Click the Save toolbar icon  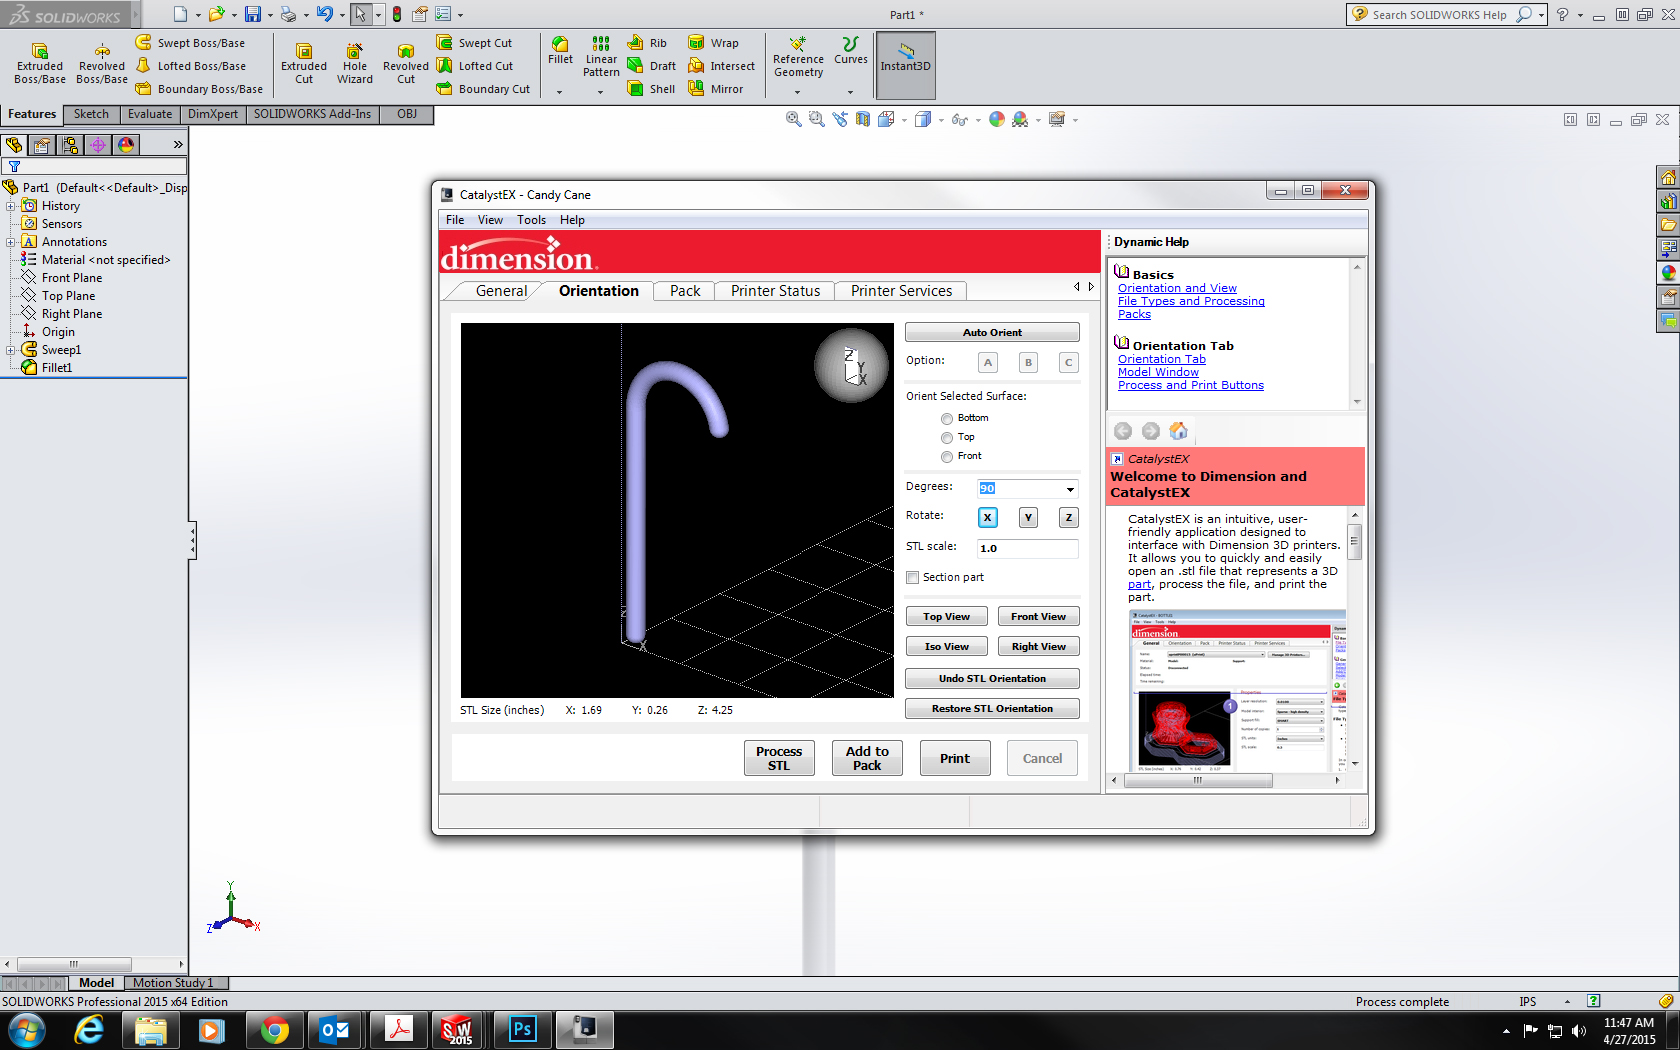pos(253,14)
